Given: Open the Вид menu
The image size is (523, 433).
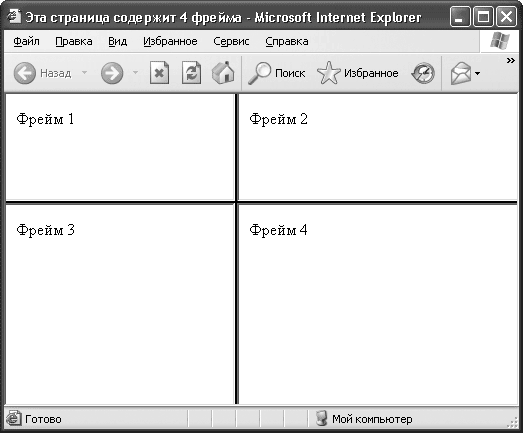Looking at the screenshot, I should tap(117, 41).
